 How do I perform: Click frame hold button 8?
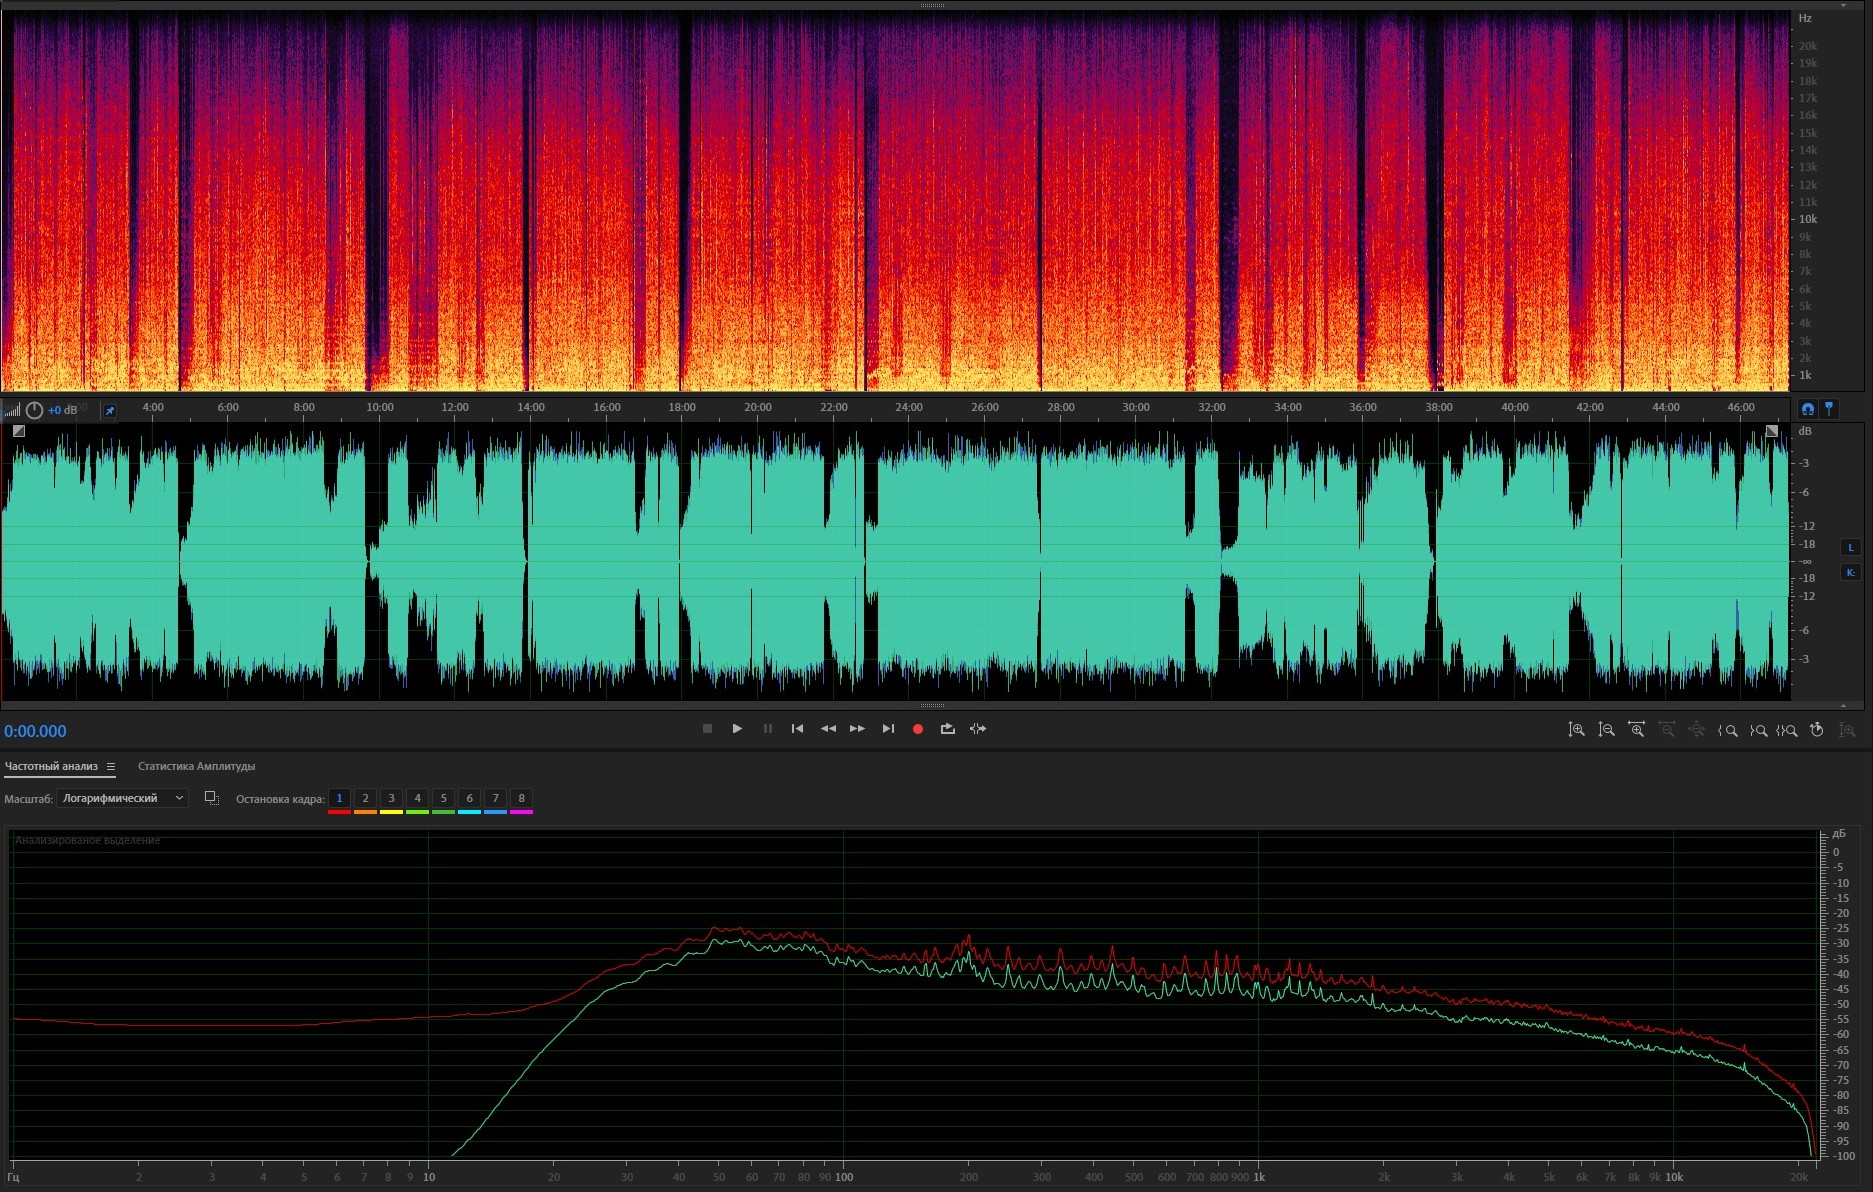click(521, 798)
